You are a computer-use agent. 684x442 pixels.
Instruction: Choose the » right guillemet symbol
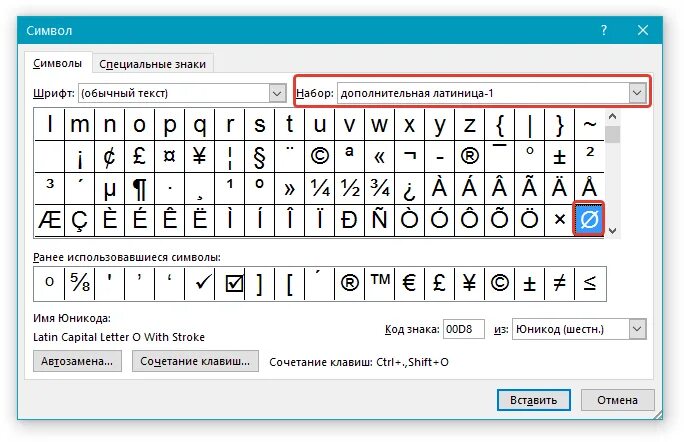pos(289,188)
